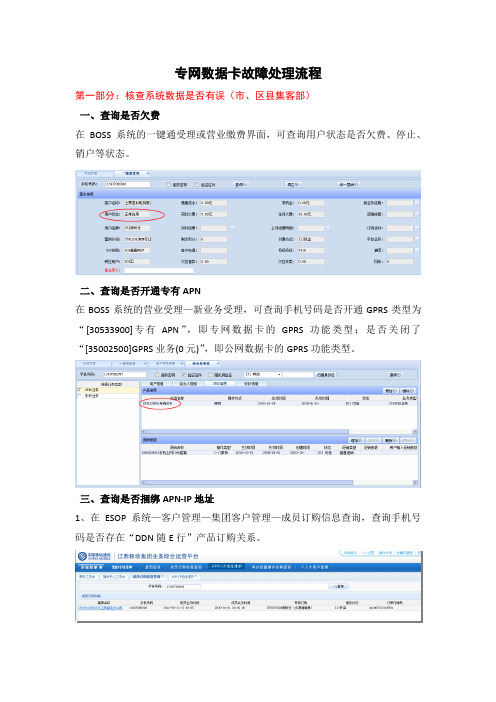Close the last open tab in the second BOSS screenshot
The height and width of the screenshot is (702, 496).
tap(218, 363)
